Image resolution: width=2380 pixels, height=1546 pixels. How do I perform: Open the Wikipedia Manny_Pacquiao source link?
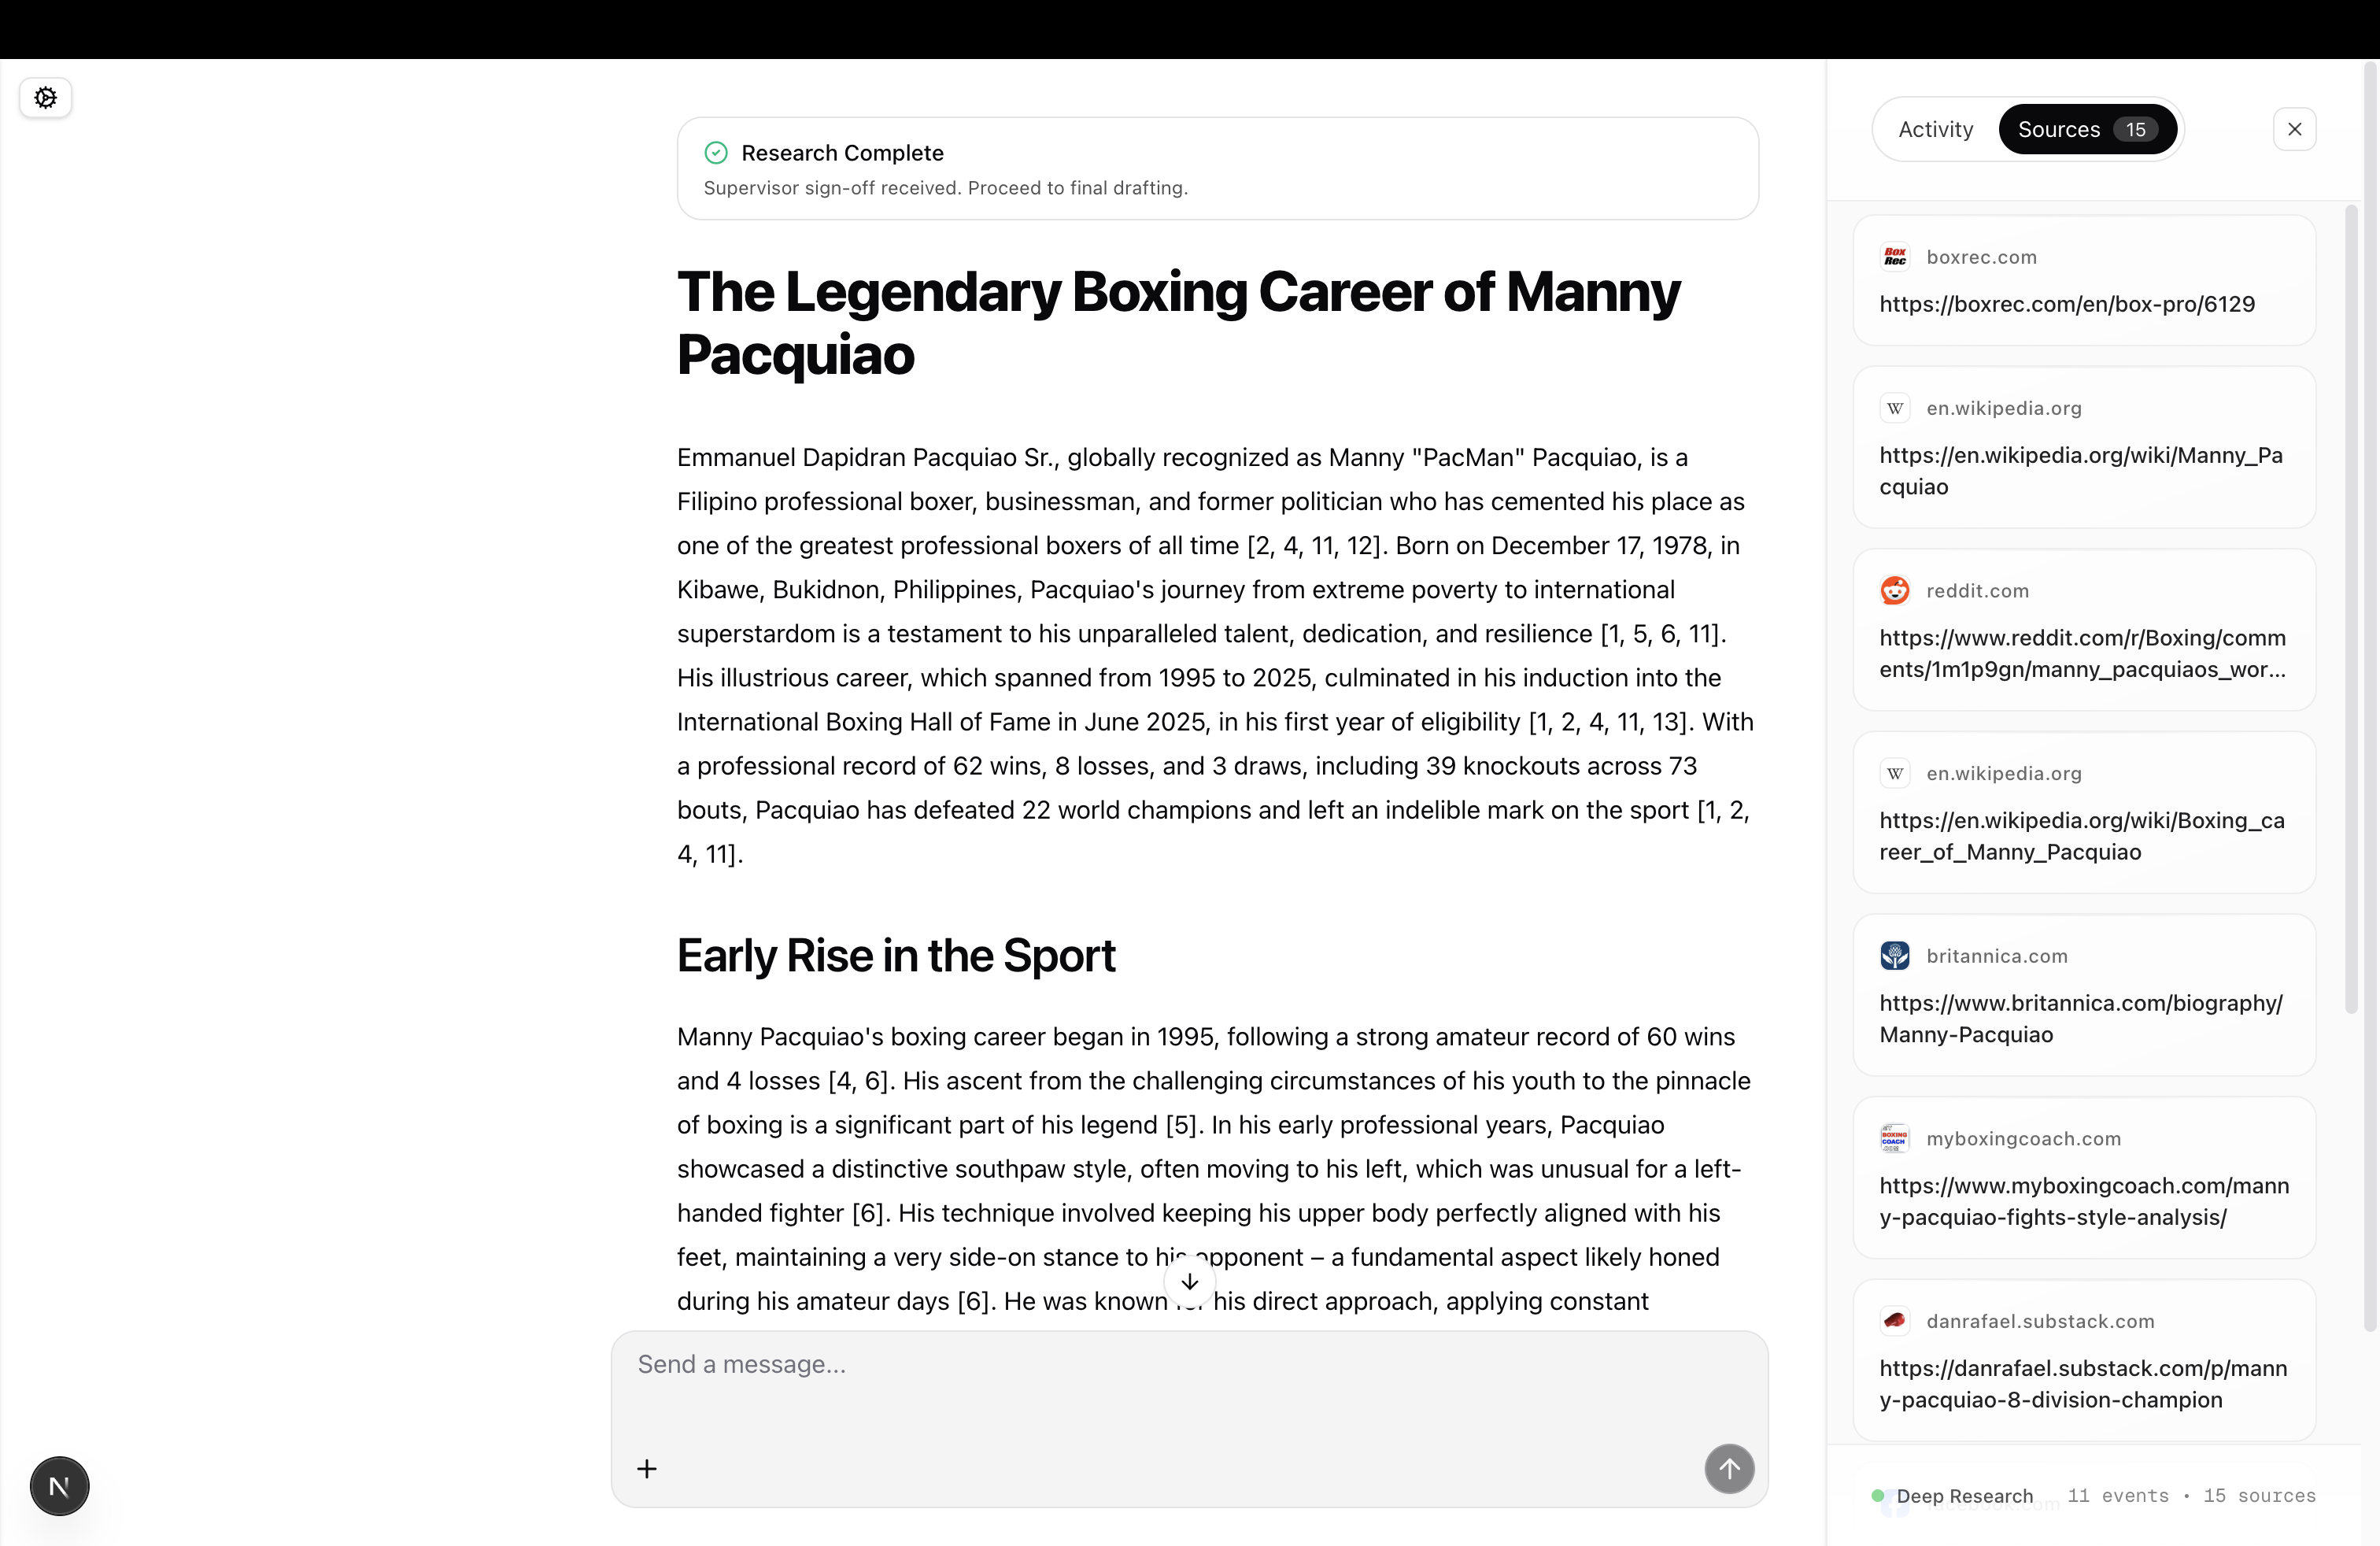[x=2080, y=470]
